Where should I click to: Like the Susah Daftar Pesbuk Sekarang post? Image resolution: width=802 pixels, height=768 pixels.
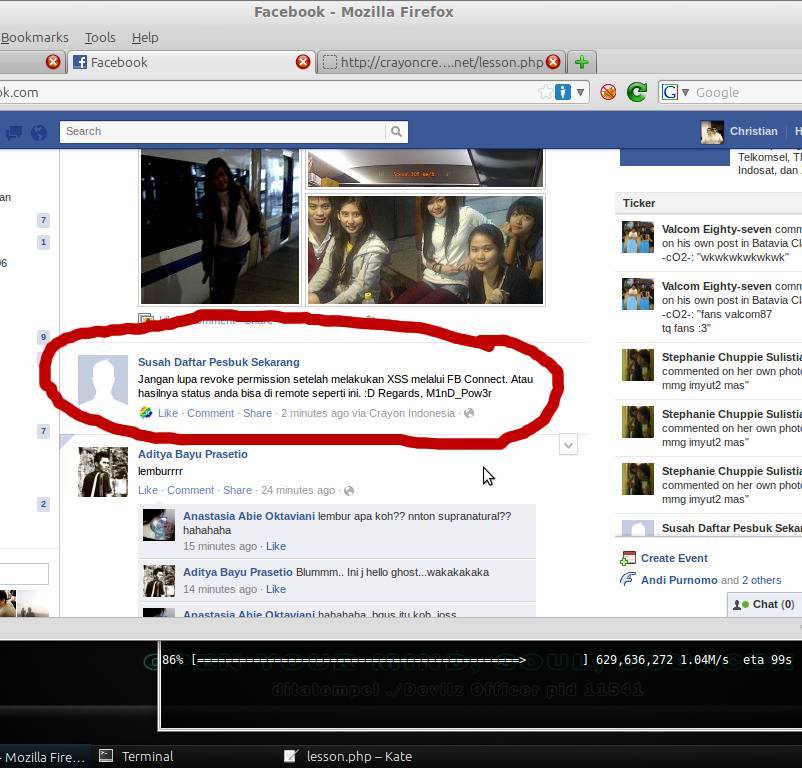[168, 413]
